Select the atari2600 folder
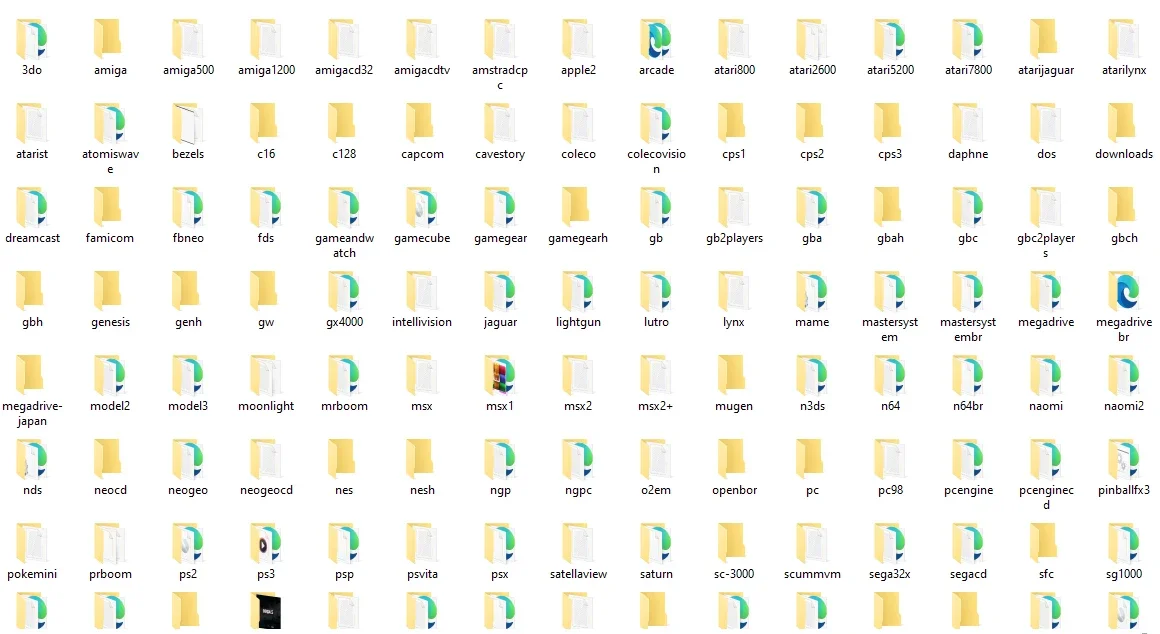Viewport: 1160px width, 634px height. [812, 39]
